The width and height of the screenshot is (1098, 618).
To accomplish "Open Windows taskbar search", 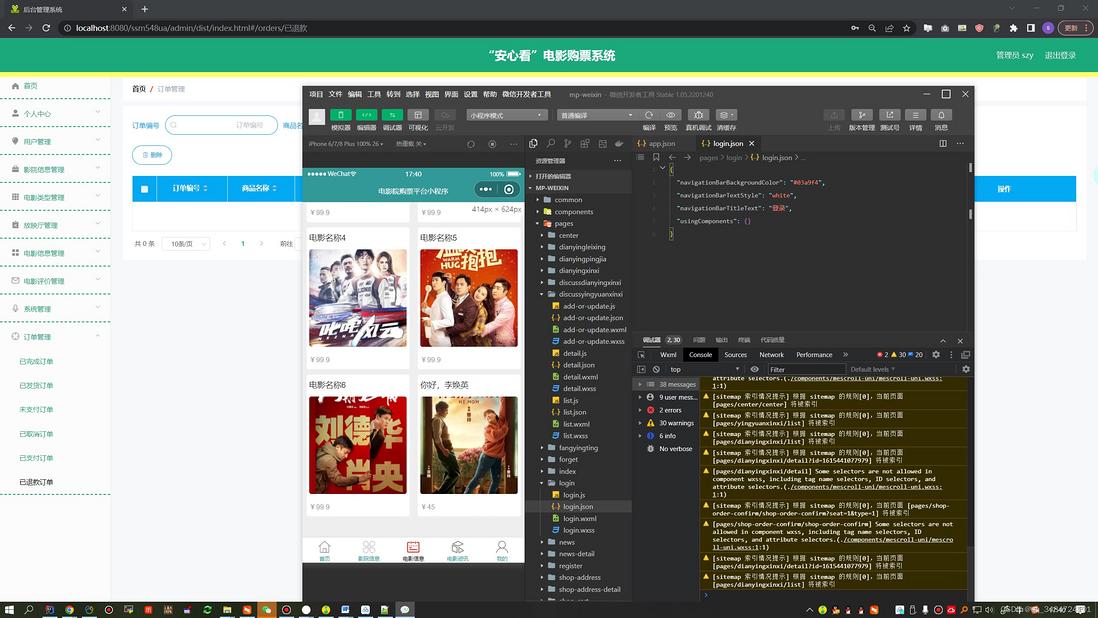I will pyautogui.click(x=29, y=610).
